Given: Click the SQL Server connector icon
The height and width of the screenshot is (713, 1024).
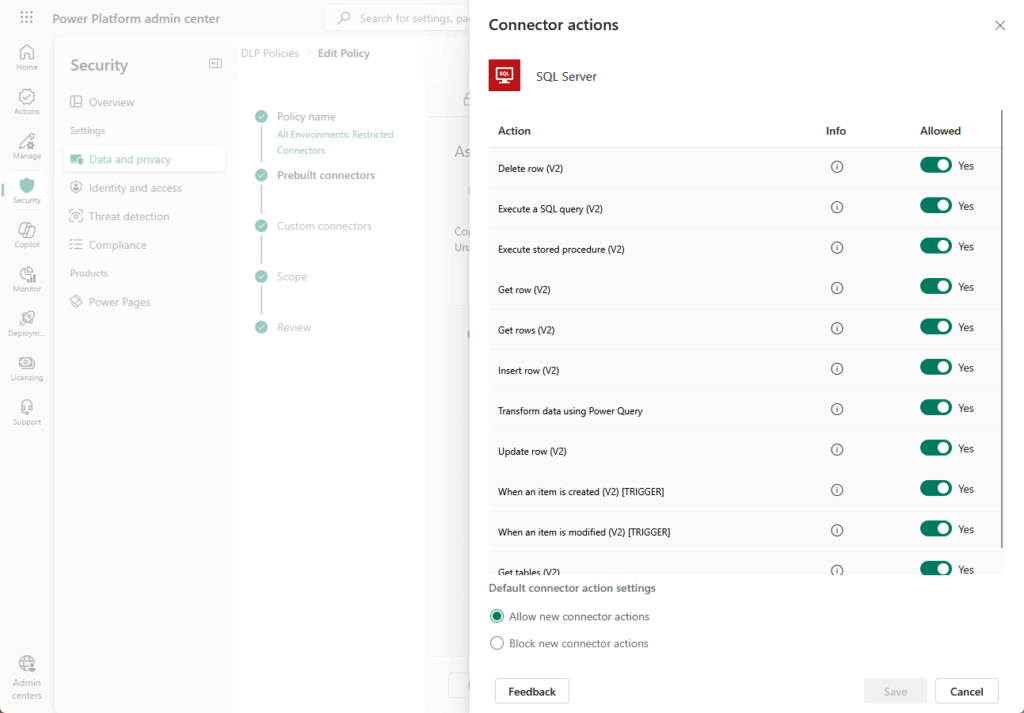Looking at the screenshot, I should 504,75.
